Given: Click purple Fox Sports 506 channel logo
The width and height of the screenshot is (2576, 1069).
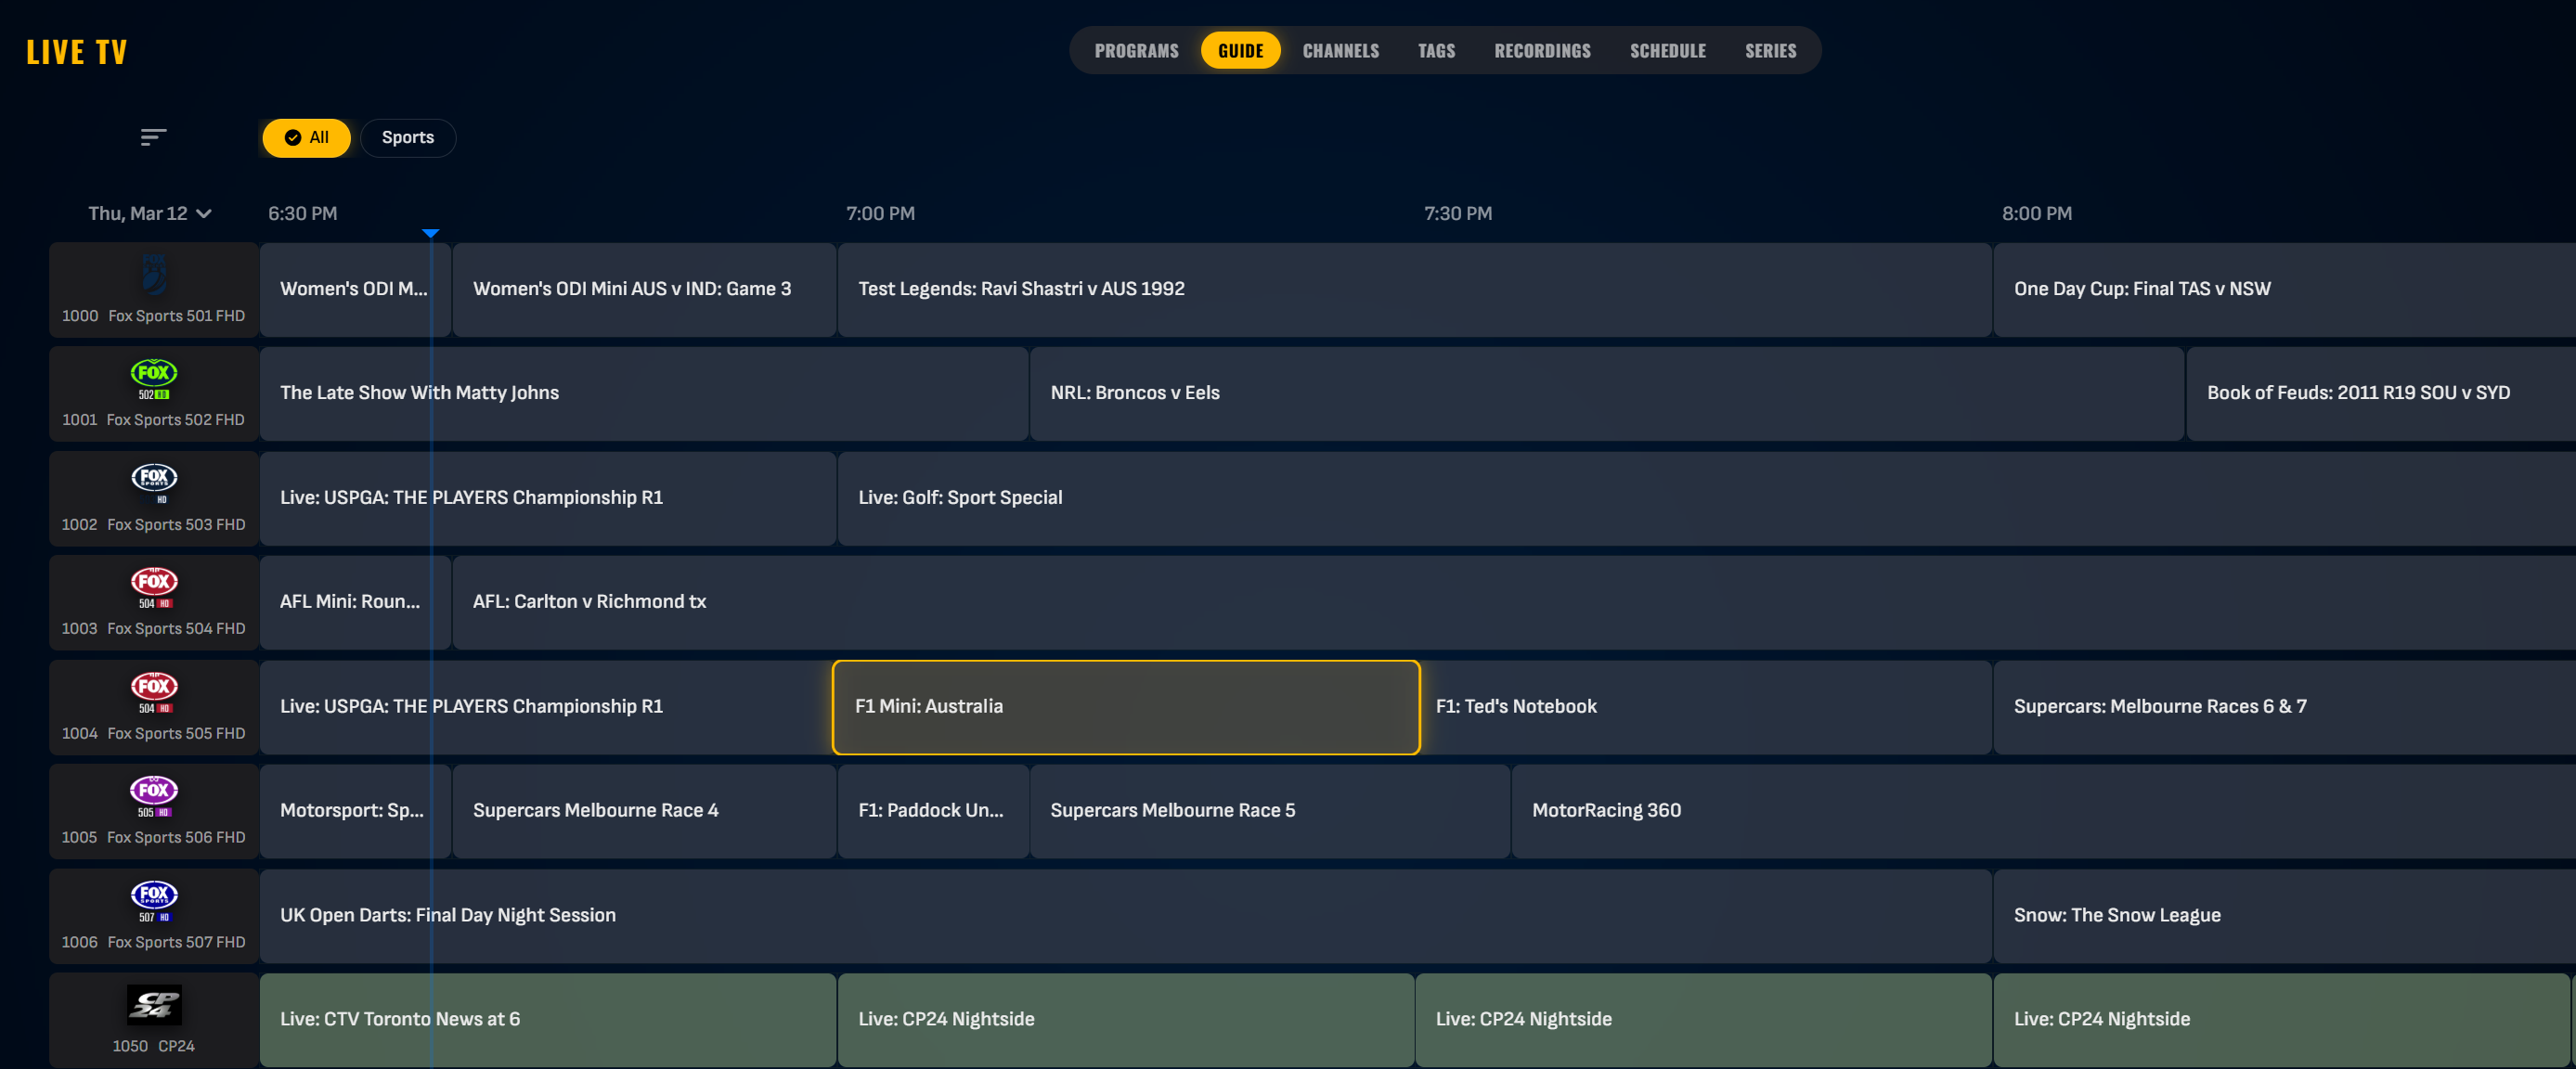Looking at the screenshot, I should pos(154,795).
